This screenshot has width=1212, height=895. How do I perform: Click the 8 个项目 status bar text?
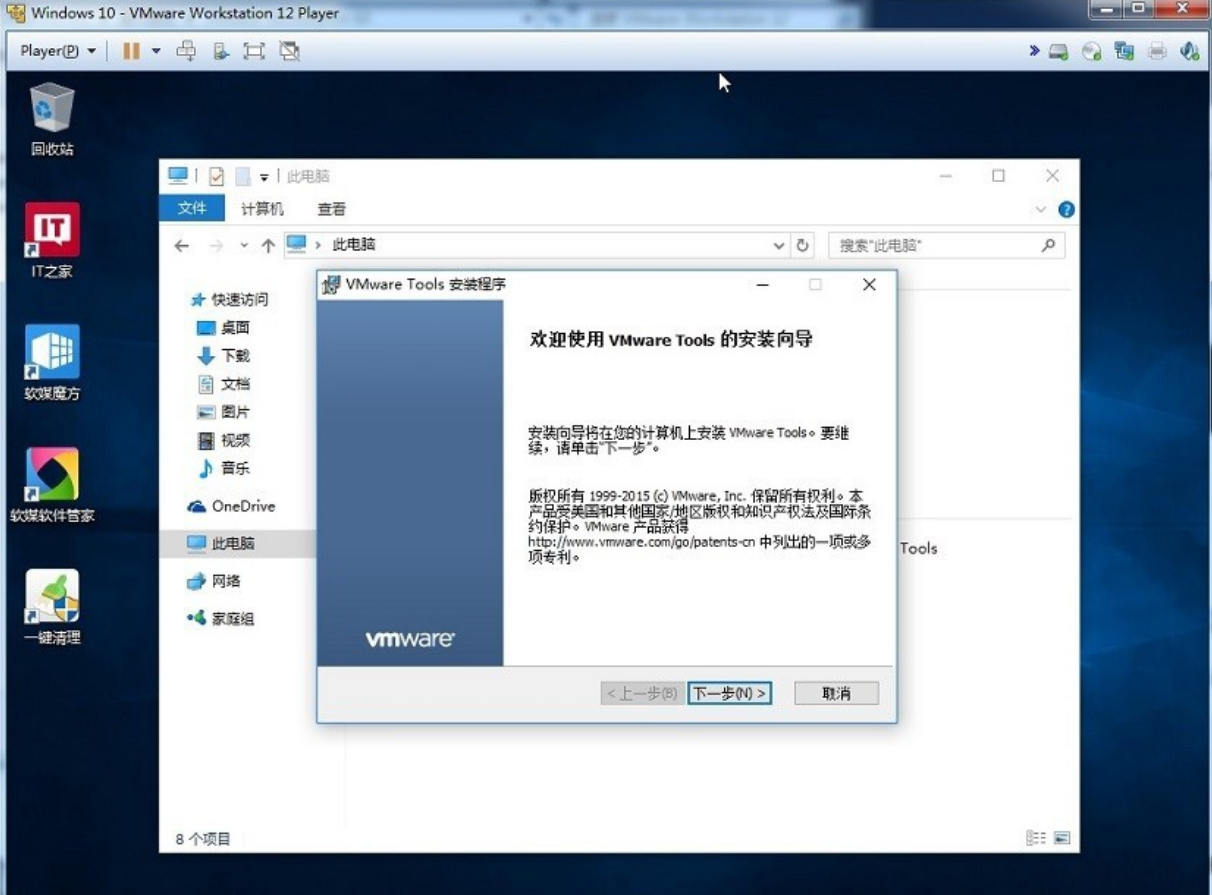203,839
